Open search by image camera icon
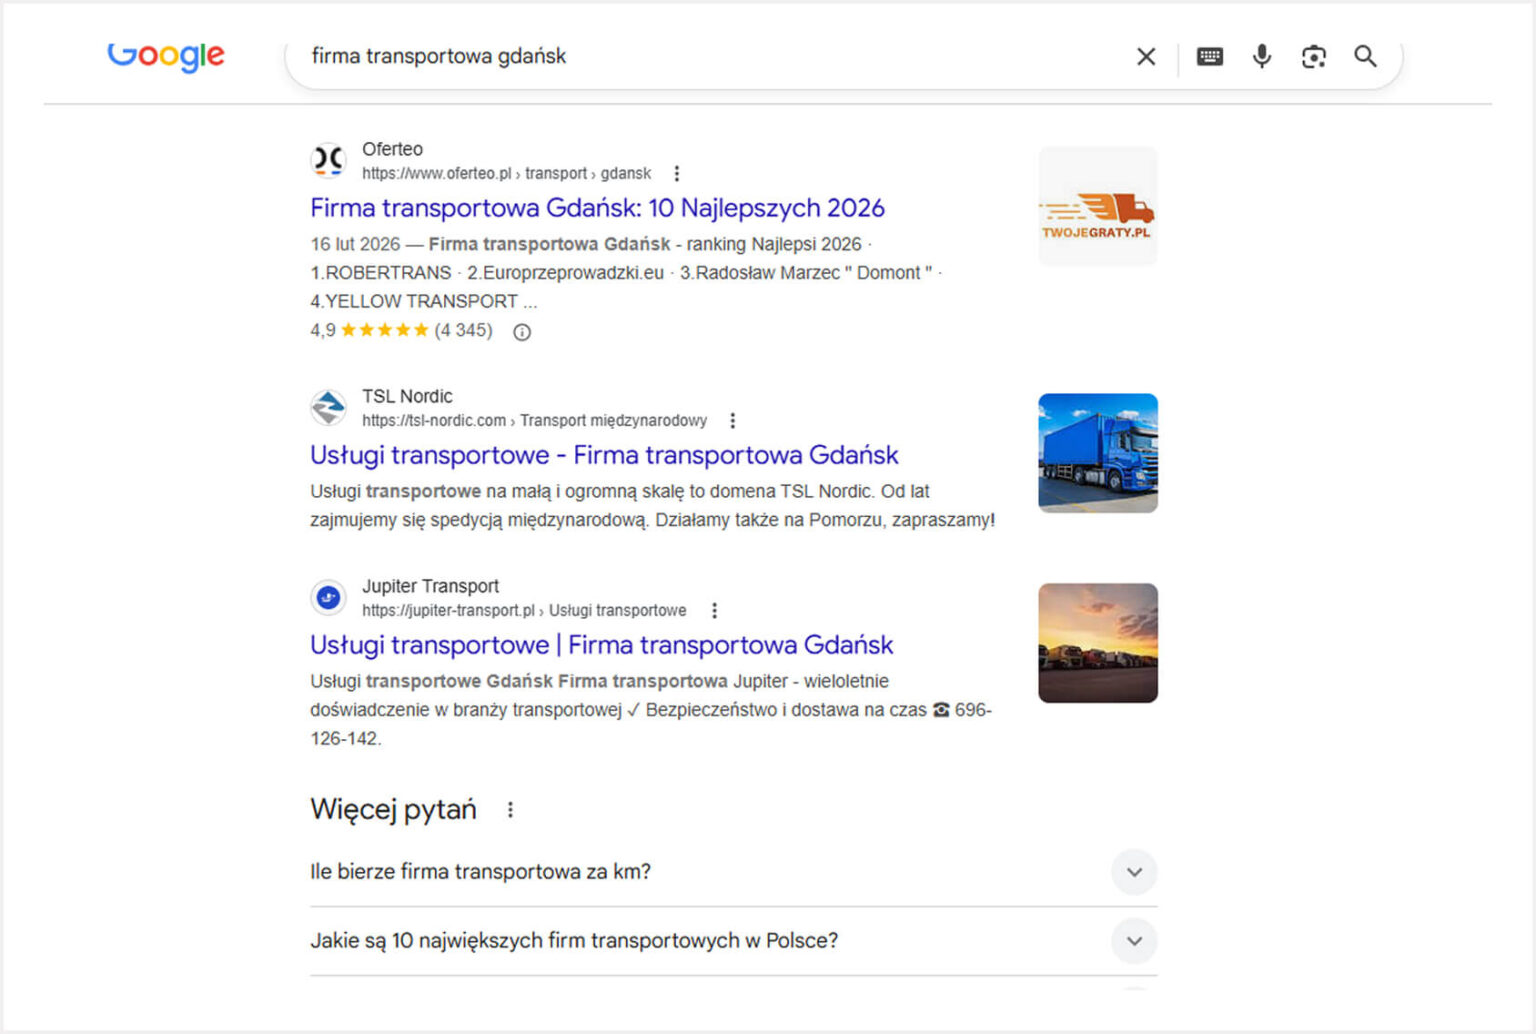Screen dimensions: 1536x1034 [1313, 57]
